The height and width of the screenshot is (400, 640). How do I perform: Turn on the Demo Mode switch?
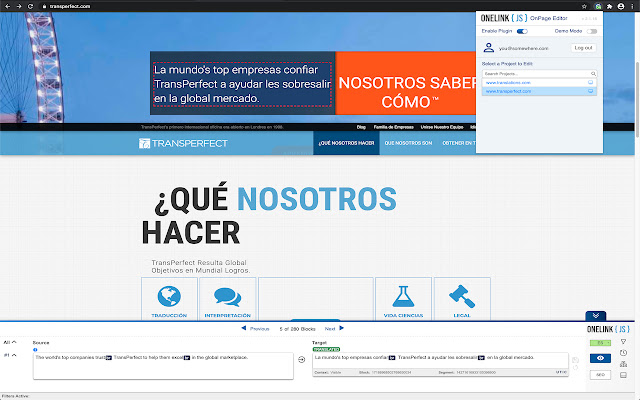[x=592, y=31]
